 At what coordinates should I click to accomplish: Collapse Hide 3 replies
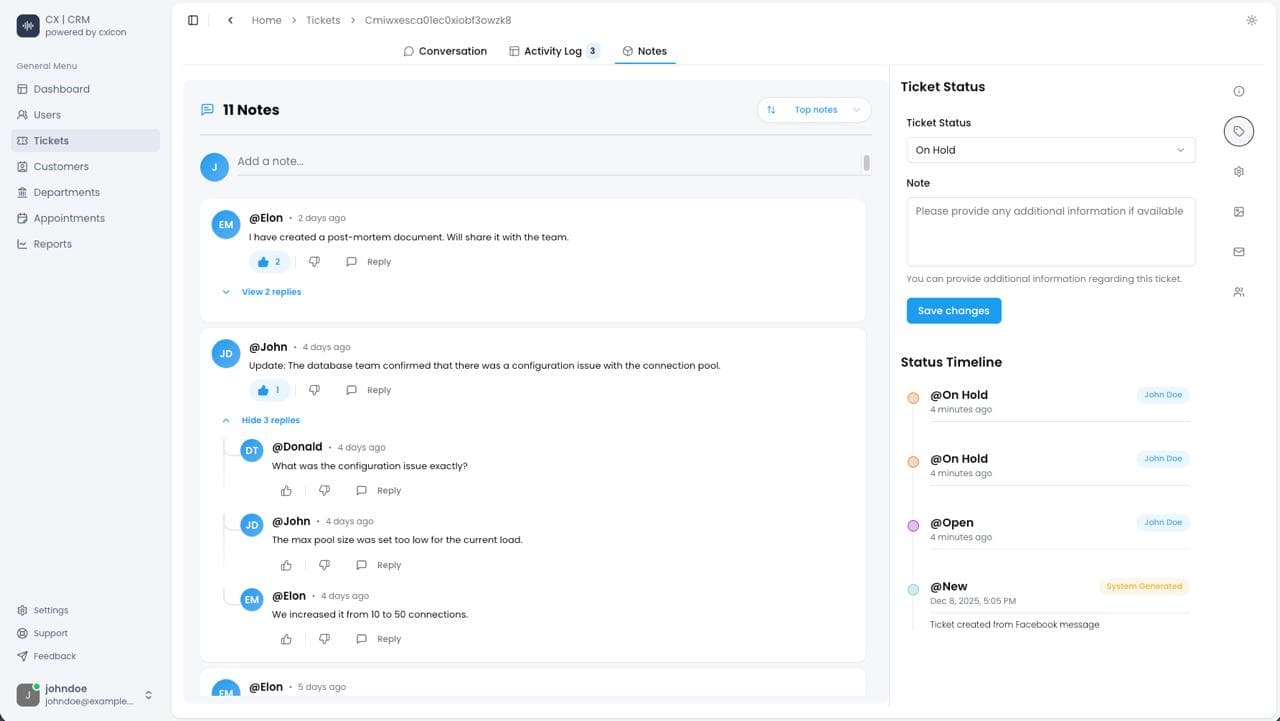pyautogui.click(x=261, y=420)
